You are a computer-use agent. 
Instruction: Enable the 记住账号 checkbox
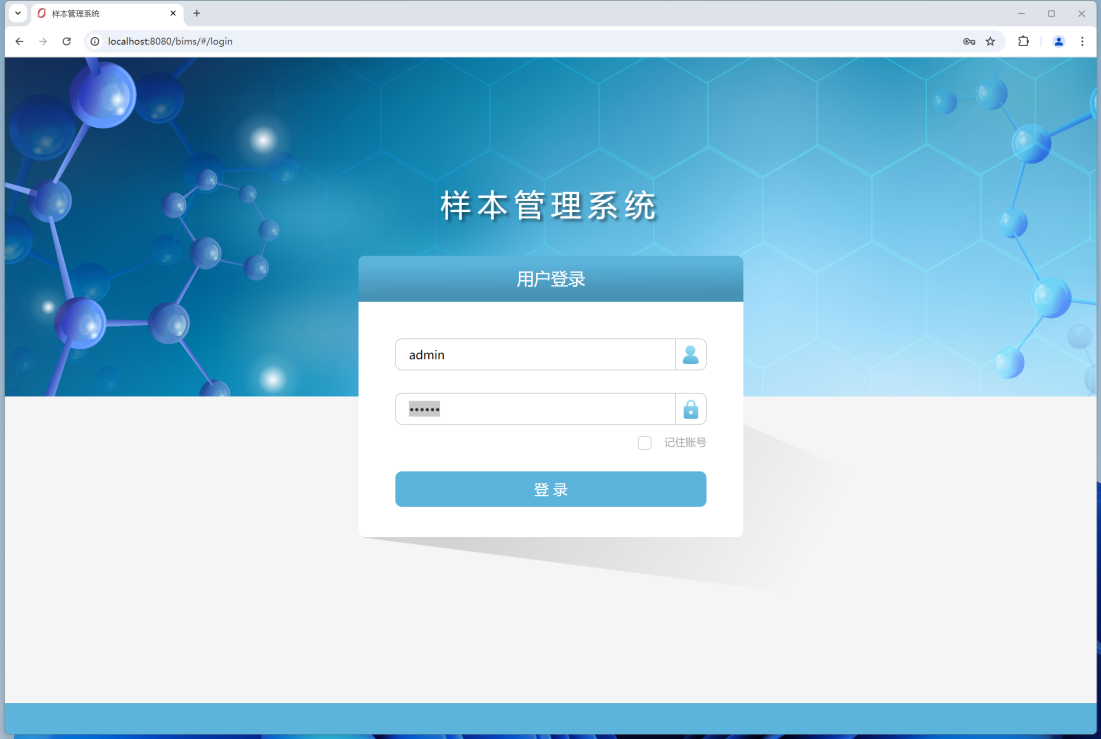click(x=645, y=443)
